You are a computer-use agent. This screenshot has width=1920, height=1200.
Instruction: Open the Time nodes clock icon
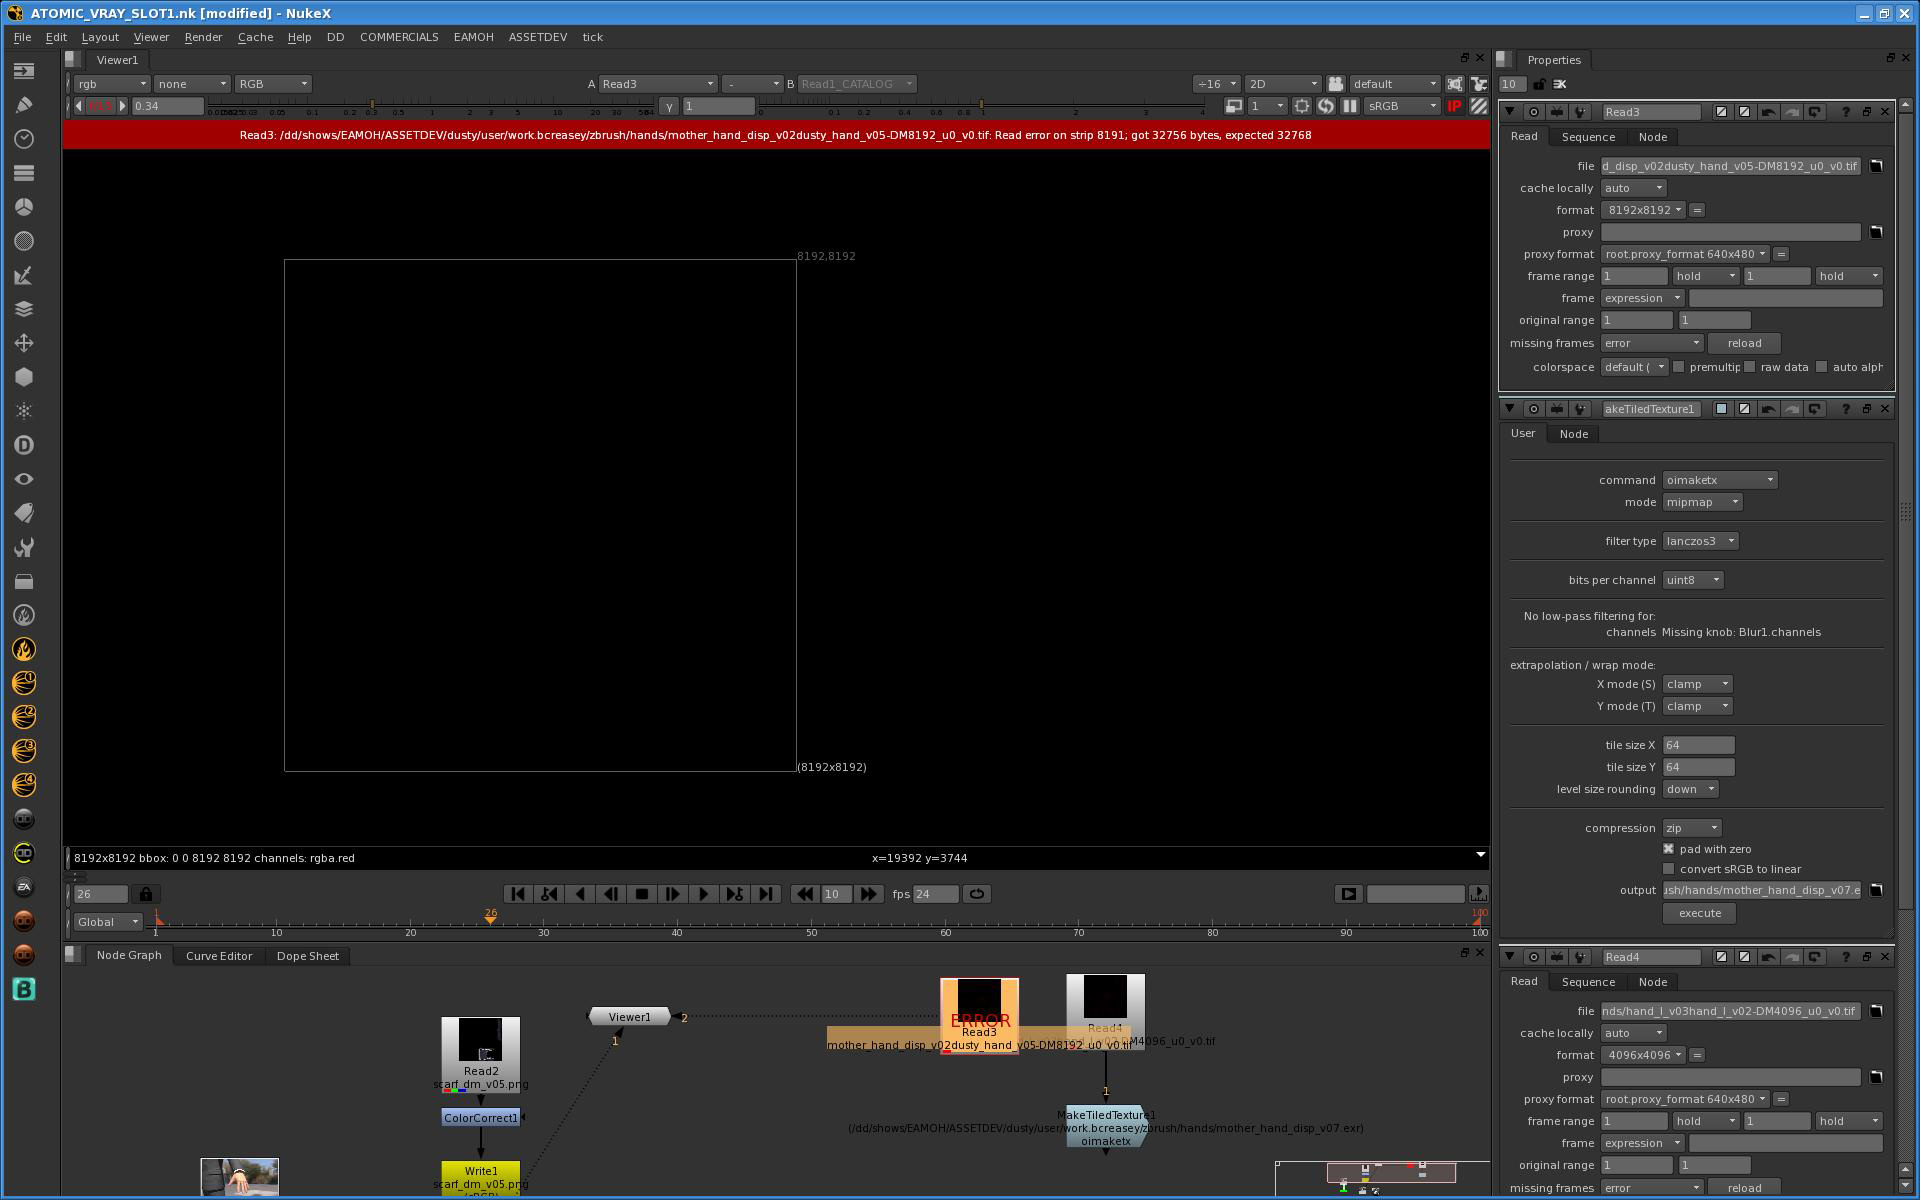click(24, 139)
